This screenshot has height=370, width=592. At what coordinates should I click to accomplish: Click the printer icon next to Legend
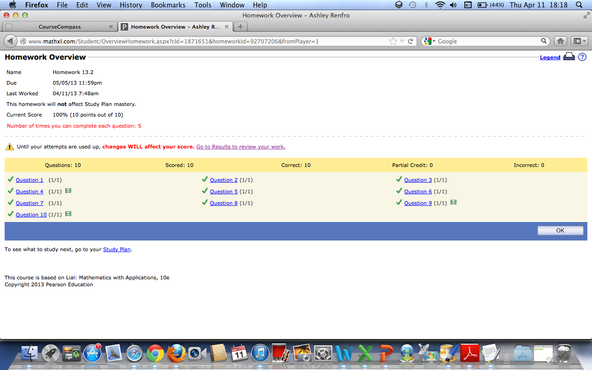(x=569, y=57)
